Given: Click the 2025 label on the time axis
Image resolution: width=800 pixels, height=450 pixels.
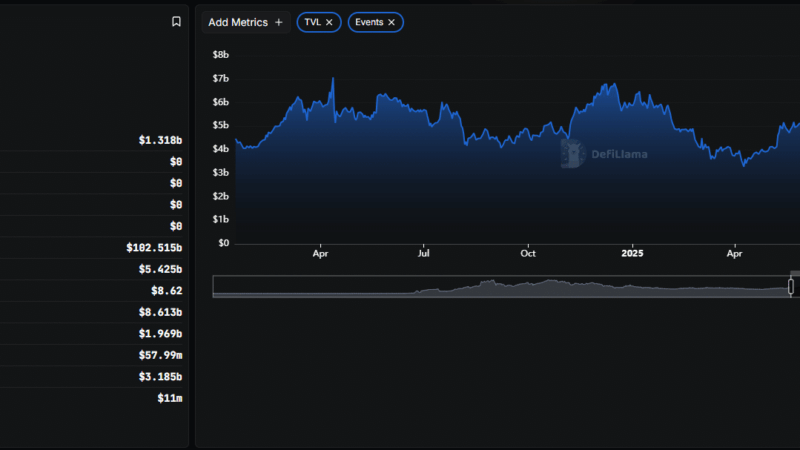Looking at the screenshot, I should click(631, 254).
